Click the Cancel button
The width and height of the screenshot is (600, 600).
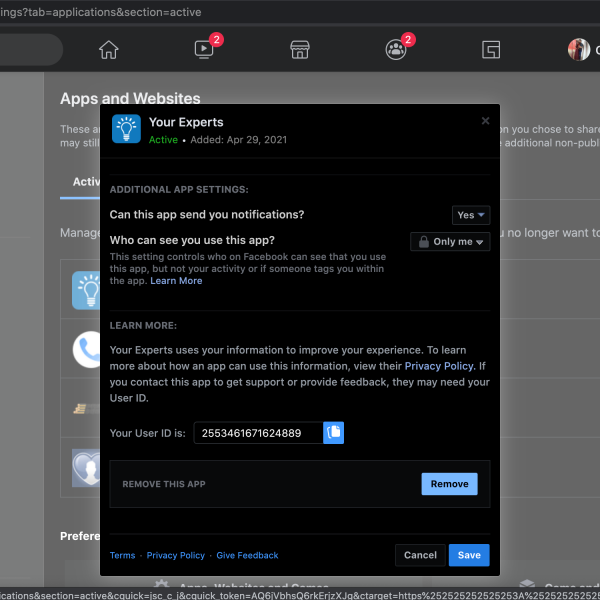tap(420, 555)
